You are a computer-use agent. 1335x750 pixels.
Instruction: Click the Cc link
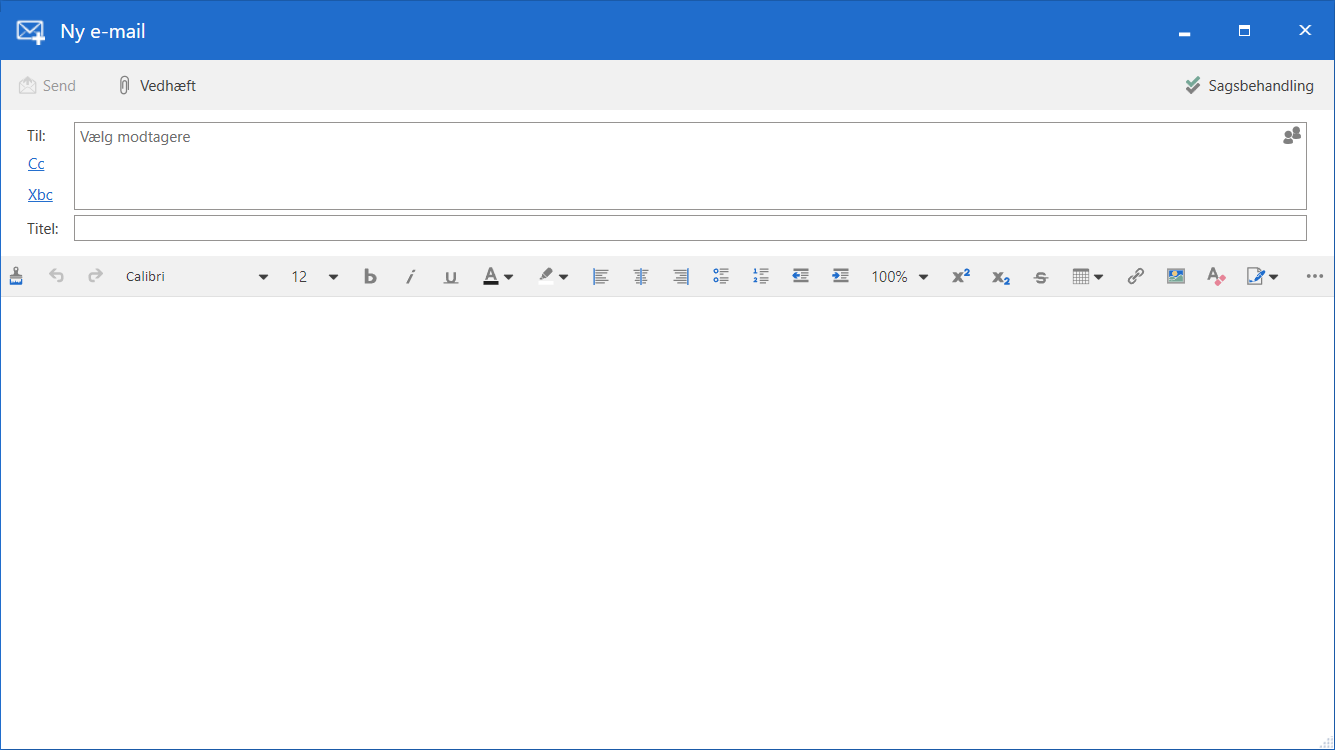tap(36, 164)
